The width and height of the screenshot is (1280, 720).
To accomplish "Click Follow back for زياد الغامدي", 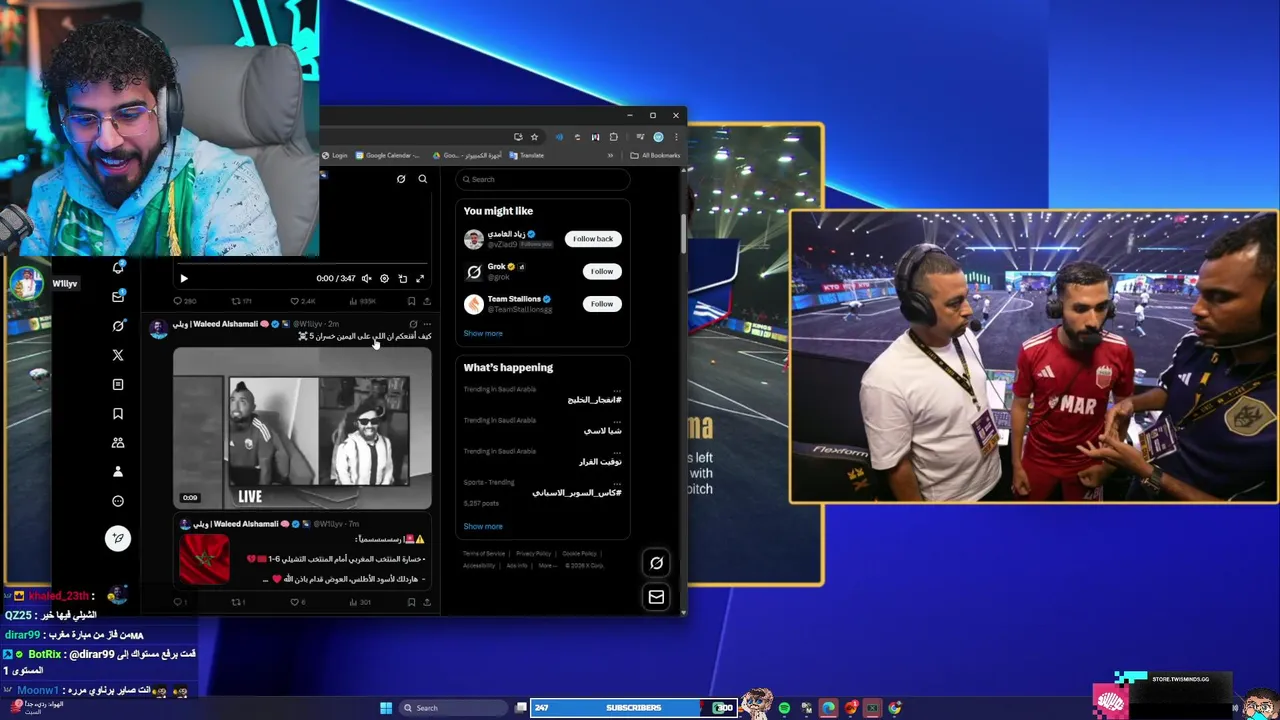I will [x=593, y=239].
